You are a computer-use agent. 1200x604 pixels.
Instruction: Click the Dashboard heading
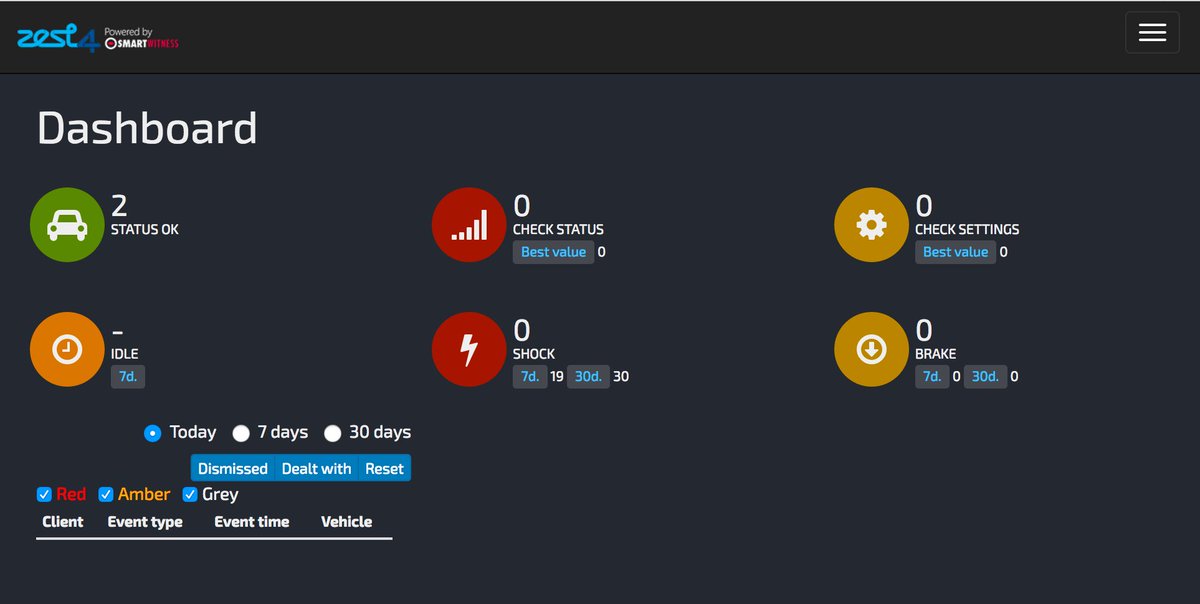point(147,129)
